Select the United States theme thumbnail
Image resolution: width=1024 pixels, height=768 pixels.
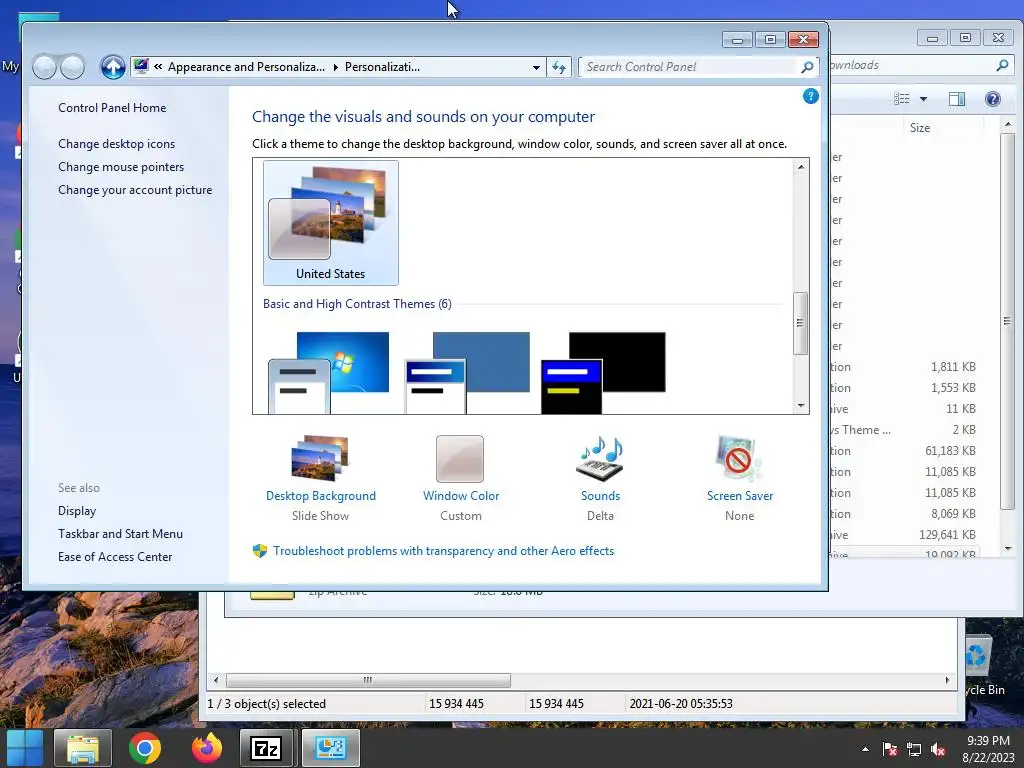(x=330, y=223)
